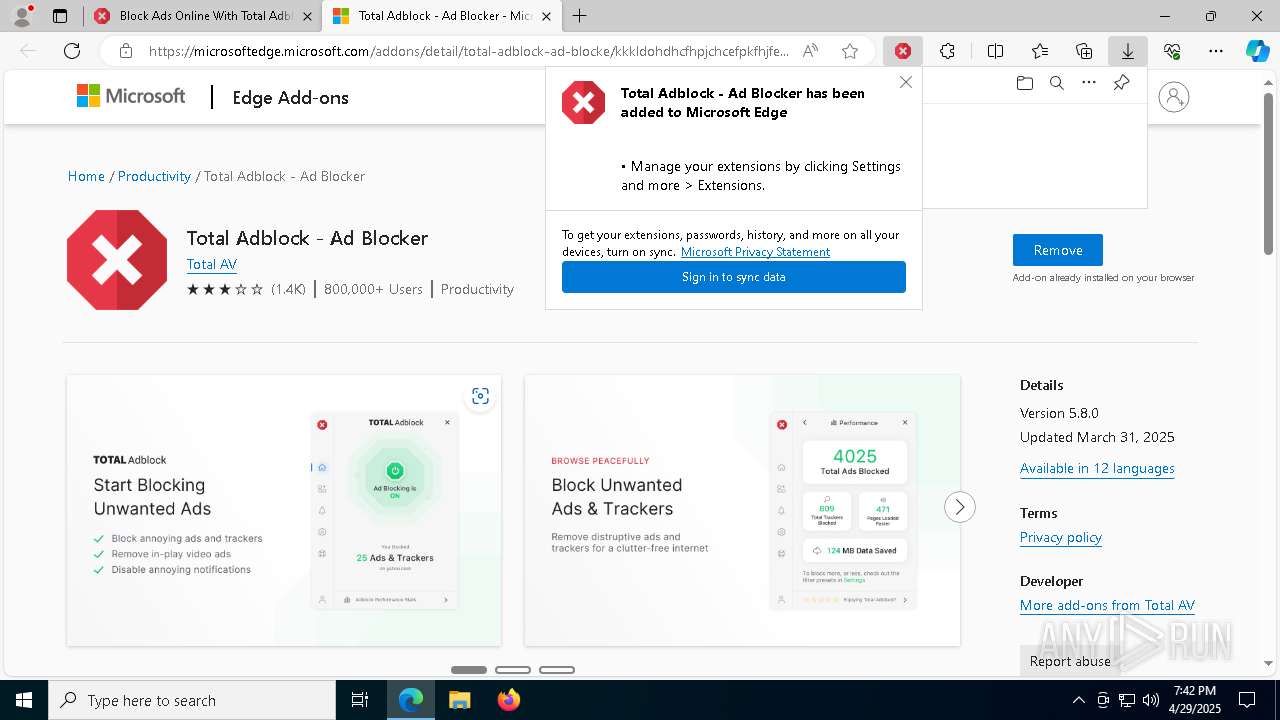Open the Extensions puzzle icon
Viewport: 1280px width, 720px height.
coord(947,51)
